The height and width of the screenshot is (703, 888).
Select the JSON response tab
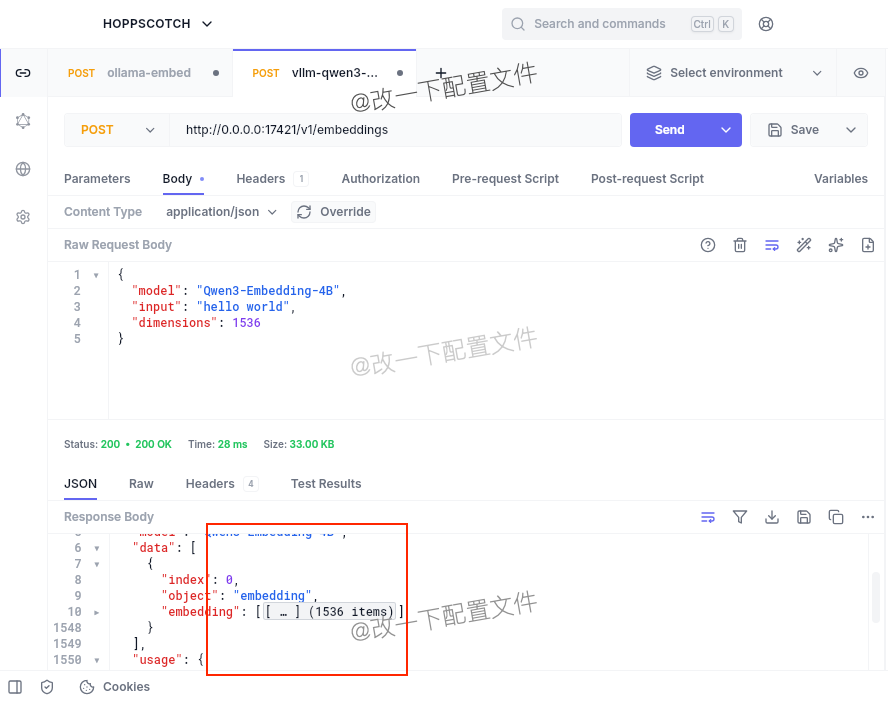[x=80, y=484]
